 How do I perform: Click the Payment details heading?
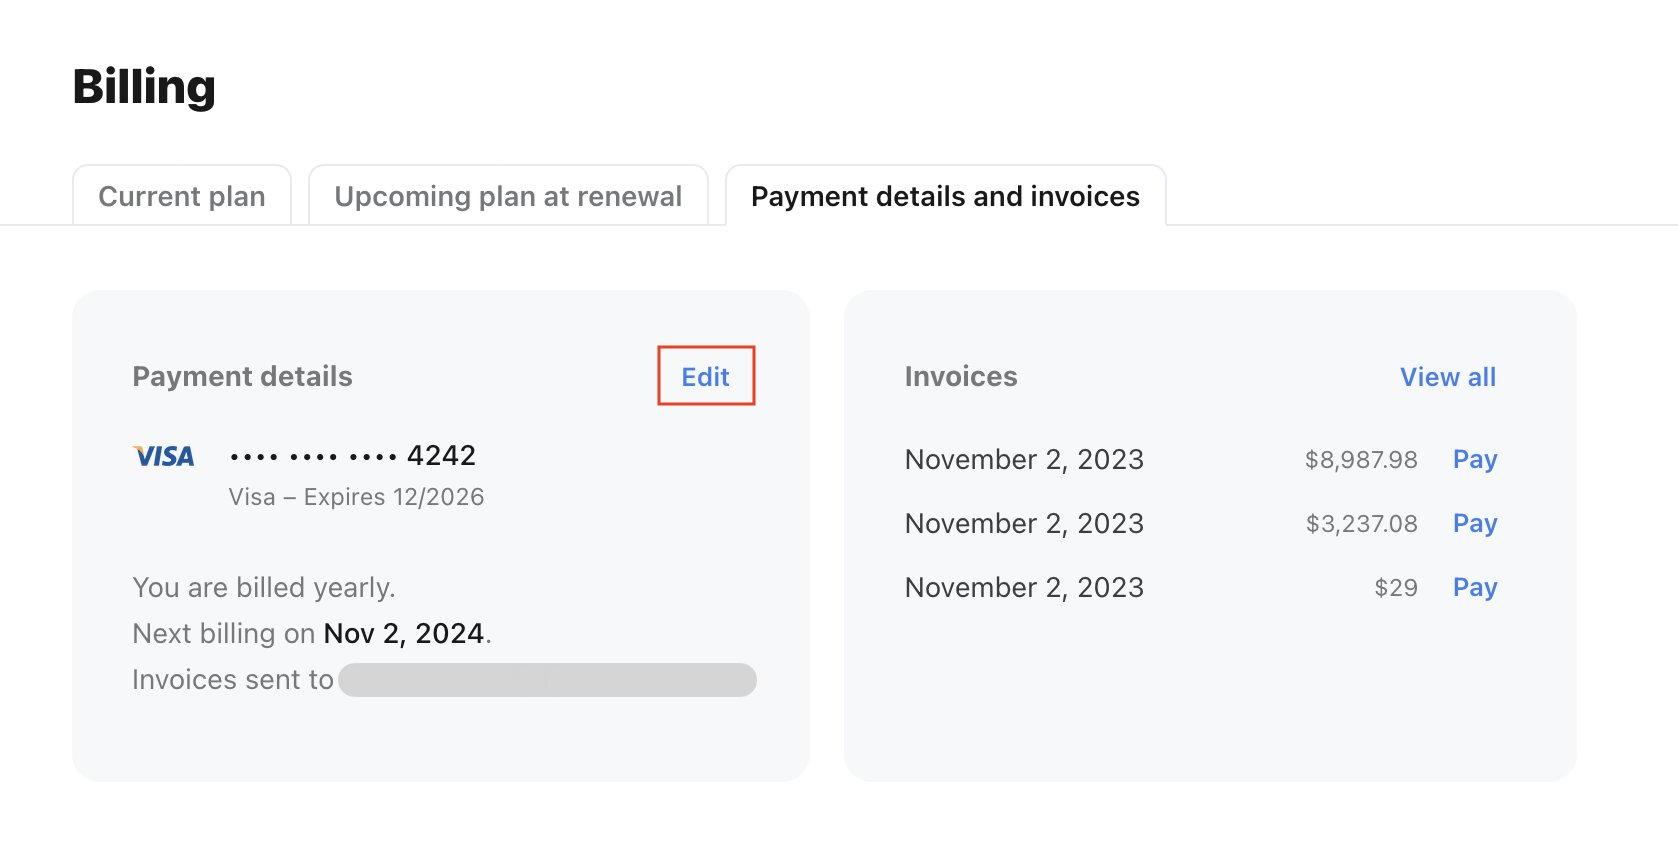242,376
